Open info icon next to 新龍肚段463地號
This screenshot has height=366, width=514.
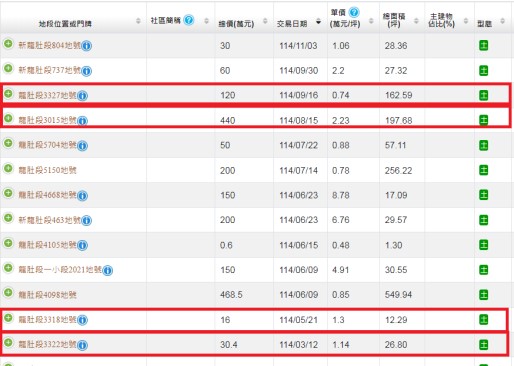(87, 220)
